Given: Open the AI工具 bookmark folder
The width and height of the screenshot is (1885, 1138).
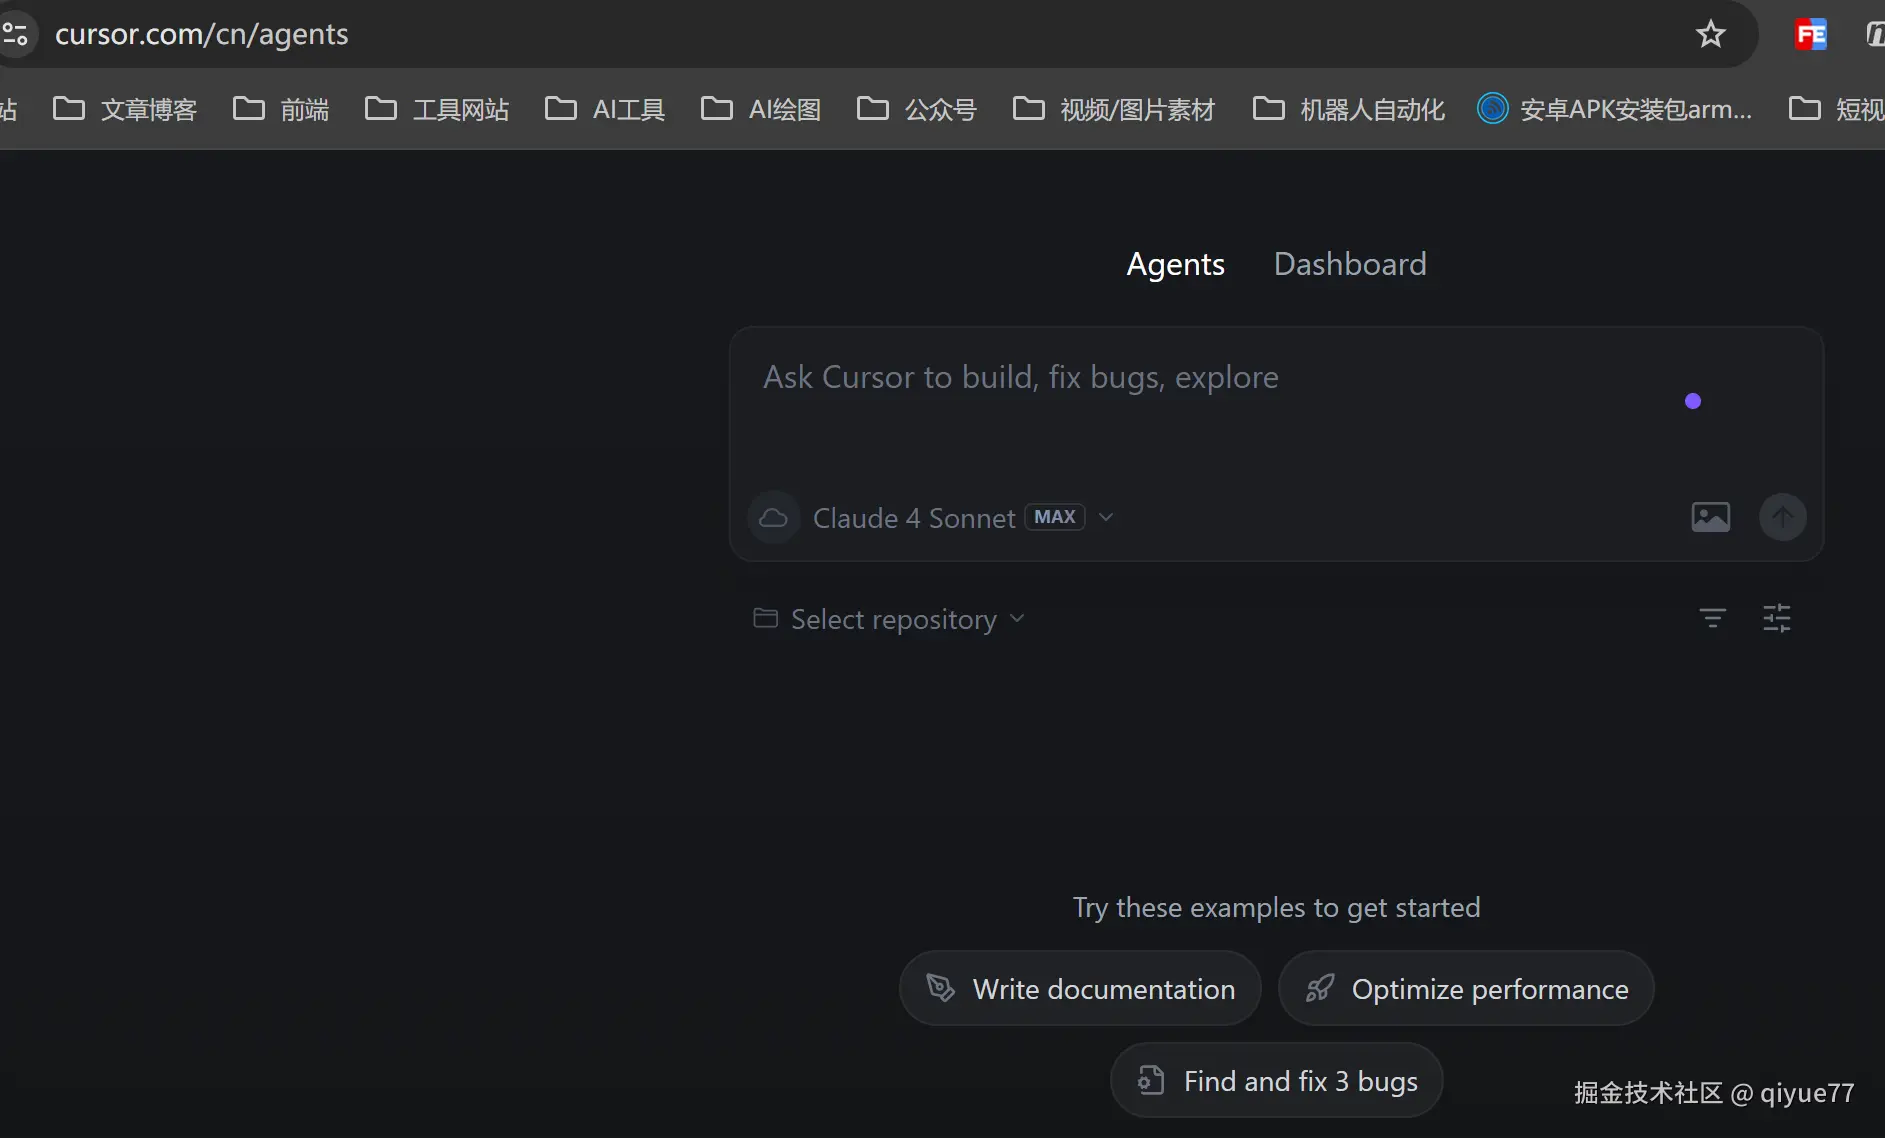Looking at the screenshot, I should (605, 109).
